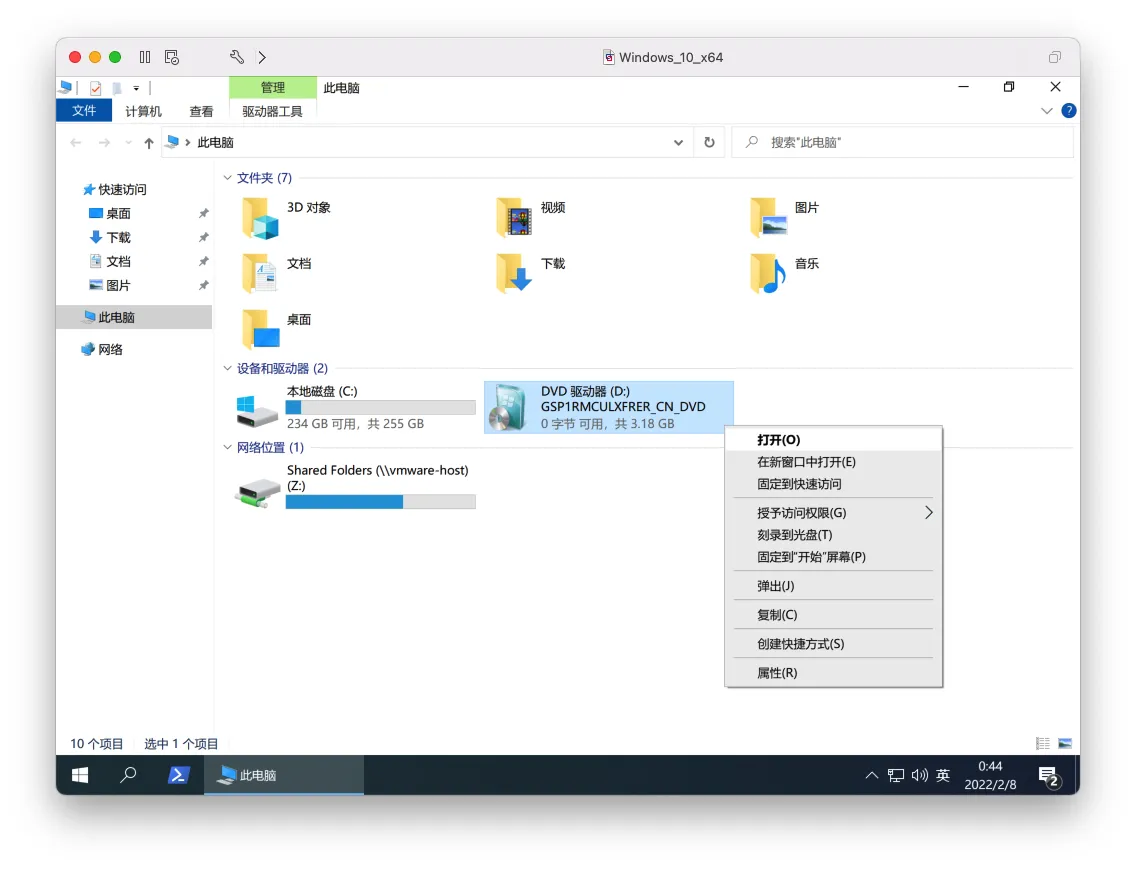Show hidden system tray icons
The width and height of the screenshot is (1136, 869).
pos(872,776)
